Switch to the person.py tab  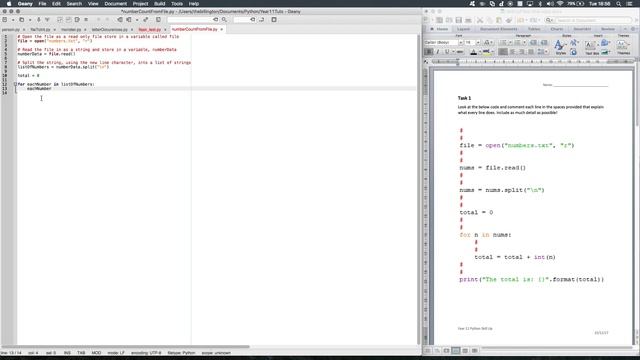tap(11, 29)
